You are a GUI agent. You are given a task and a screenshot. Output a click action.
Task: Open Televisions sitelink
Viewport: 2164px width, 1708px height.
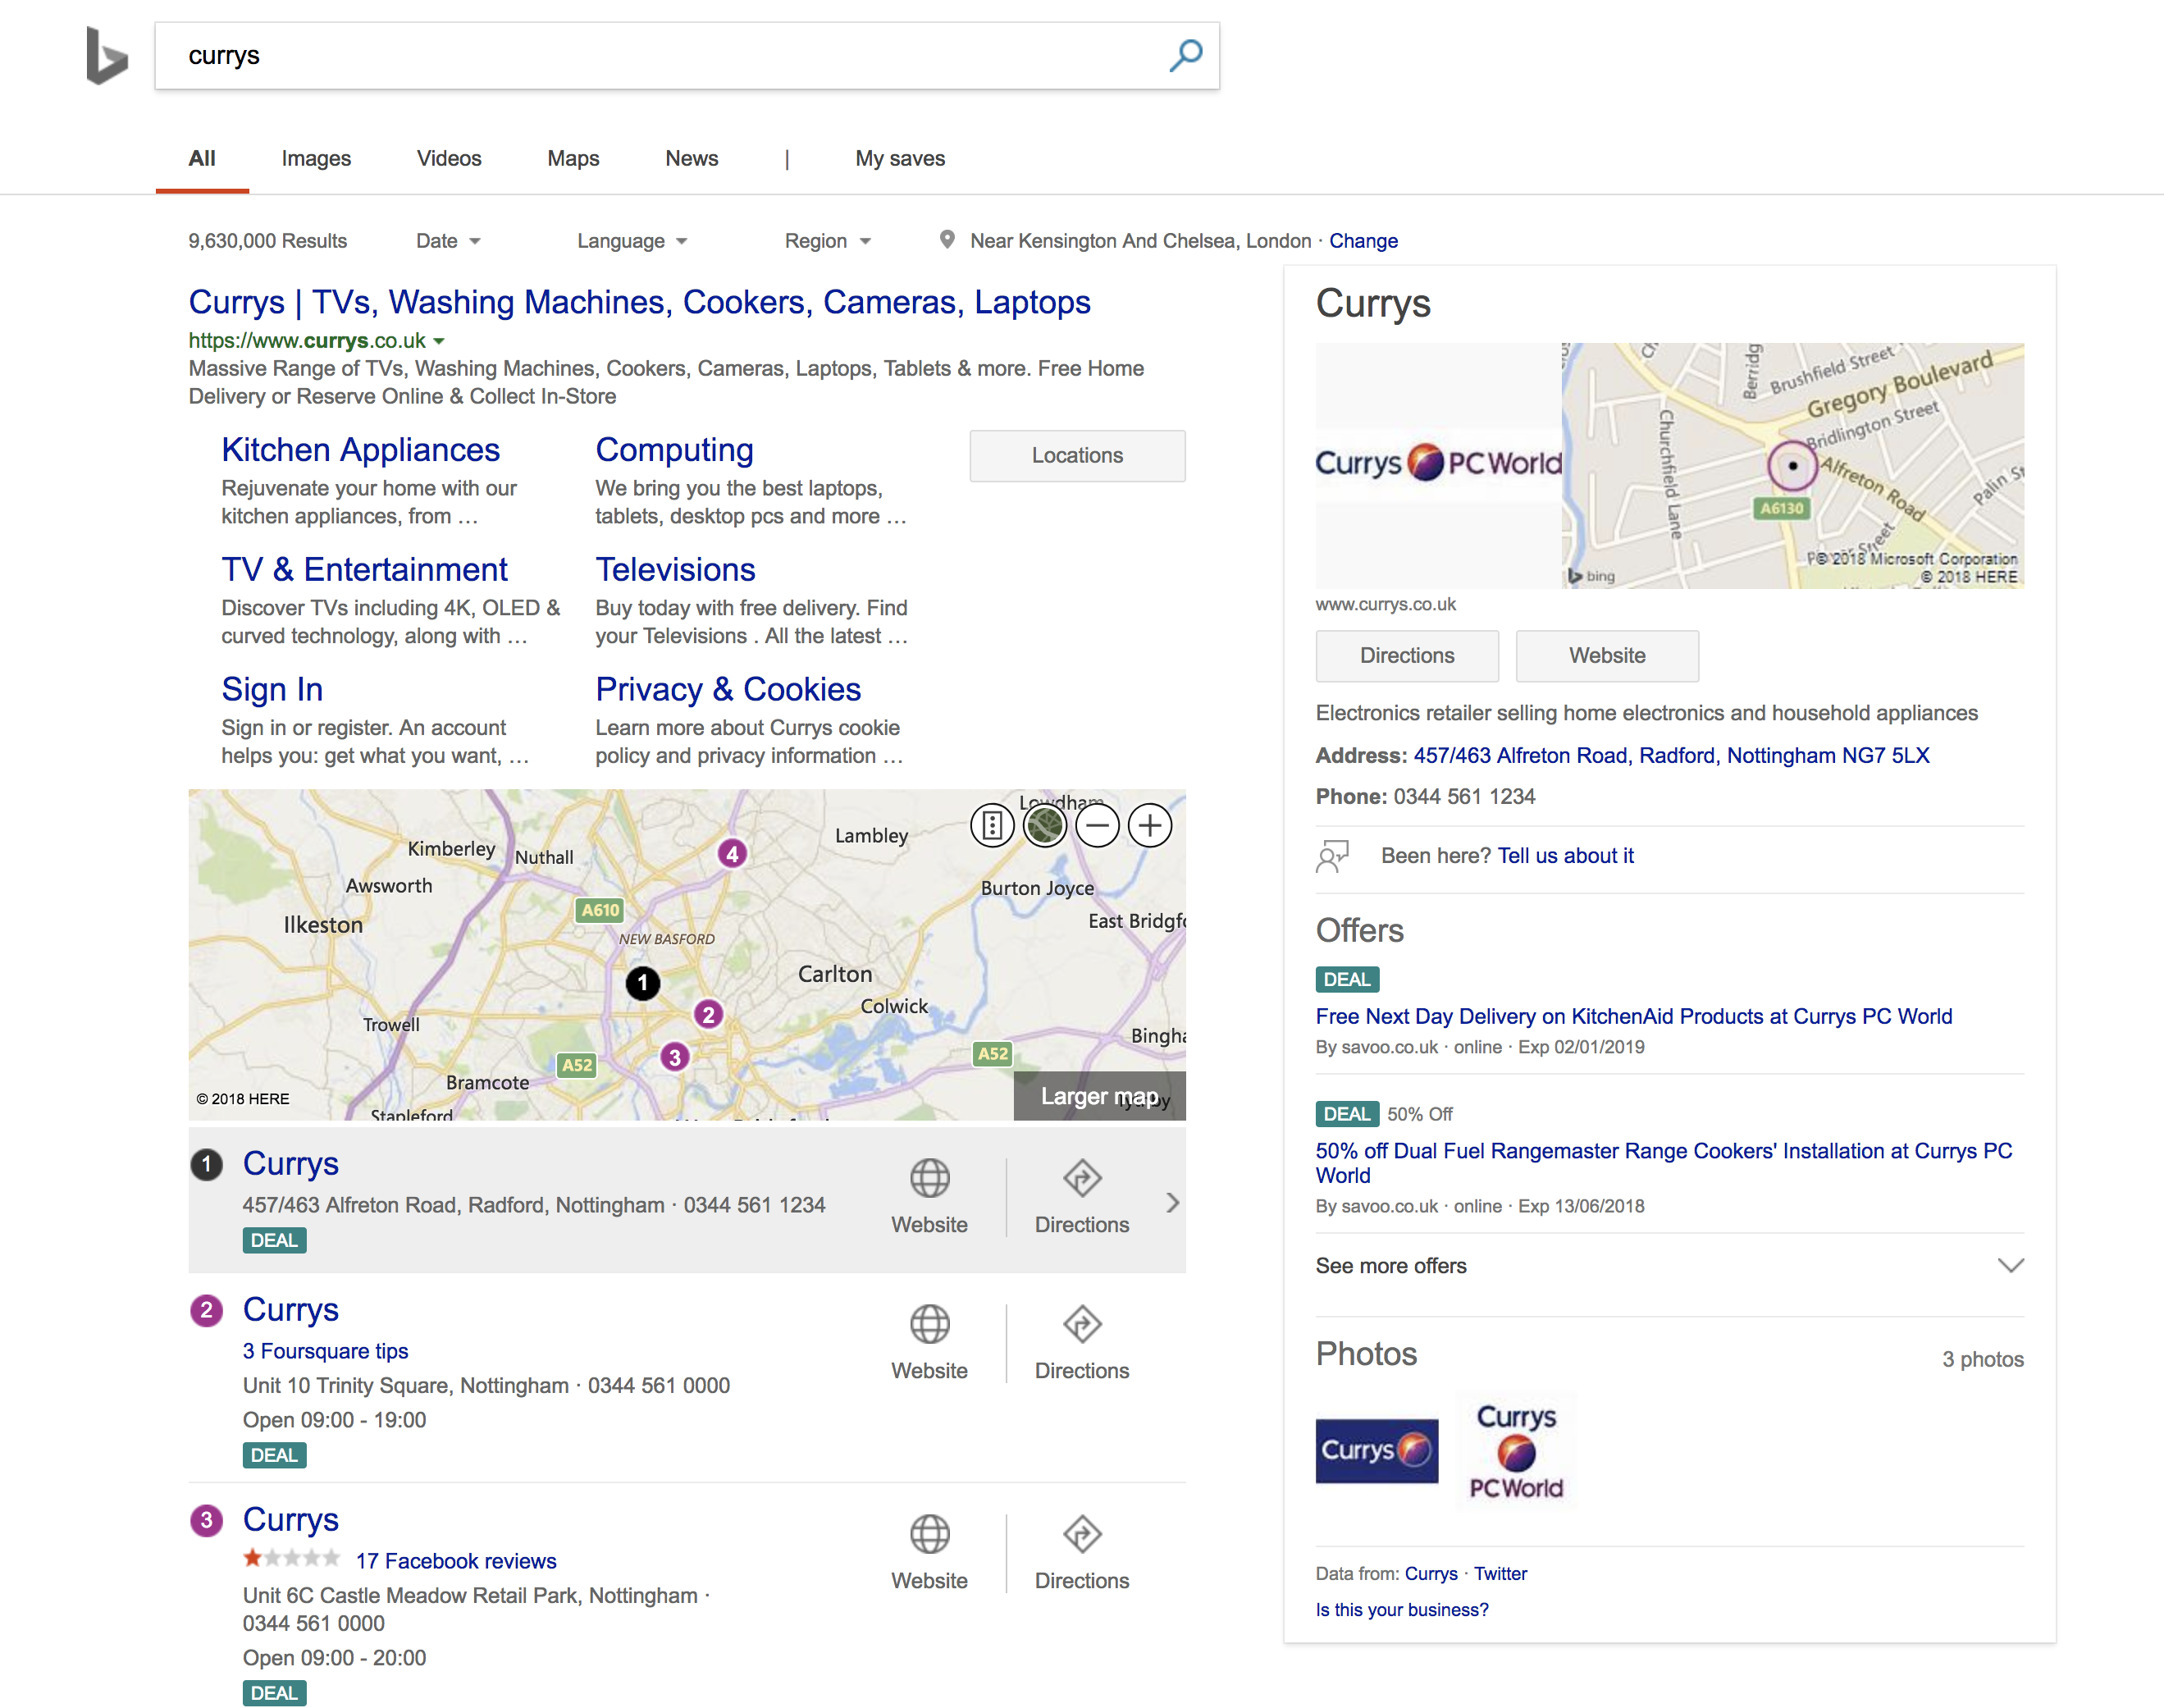coord(675,569)
